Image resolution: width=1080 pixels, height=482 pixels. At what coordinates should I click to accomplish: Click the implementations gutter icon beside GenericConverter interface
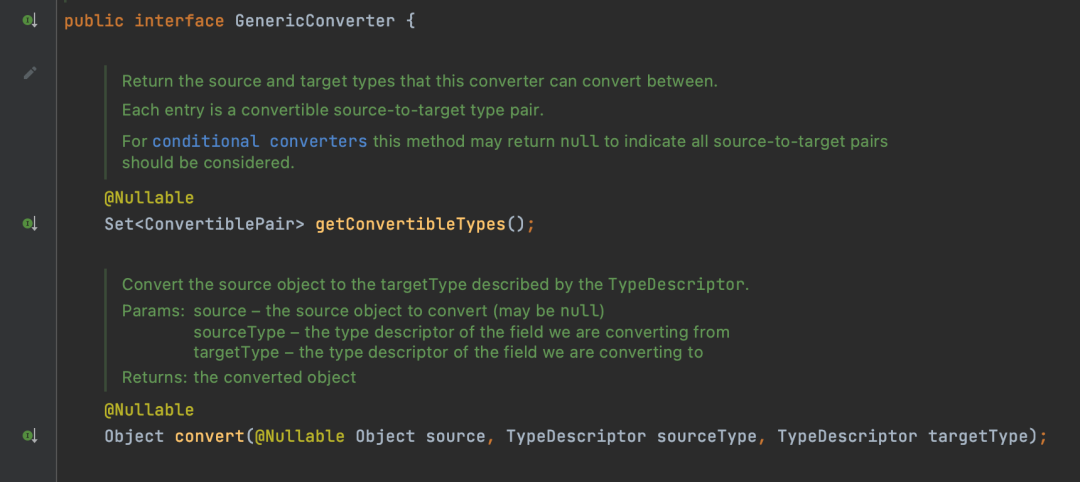(x=30, y=21)
